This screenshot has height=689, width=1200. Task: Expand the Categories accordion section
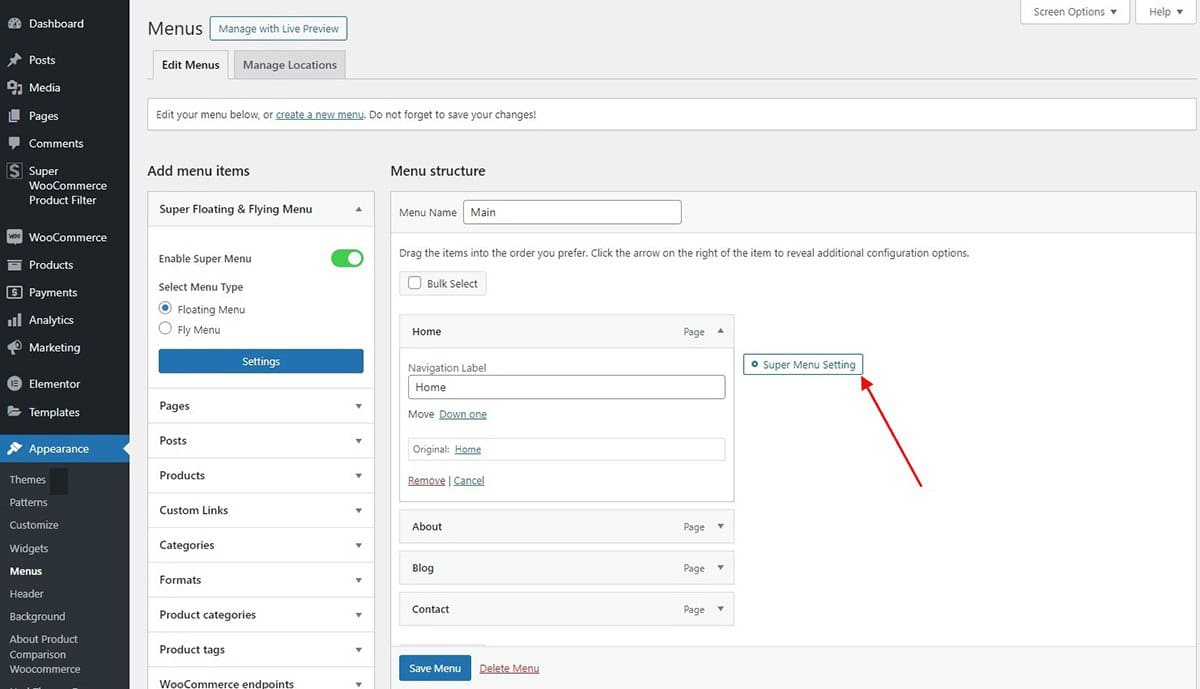click(358, 545)
